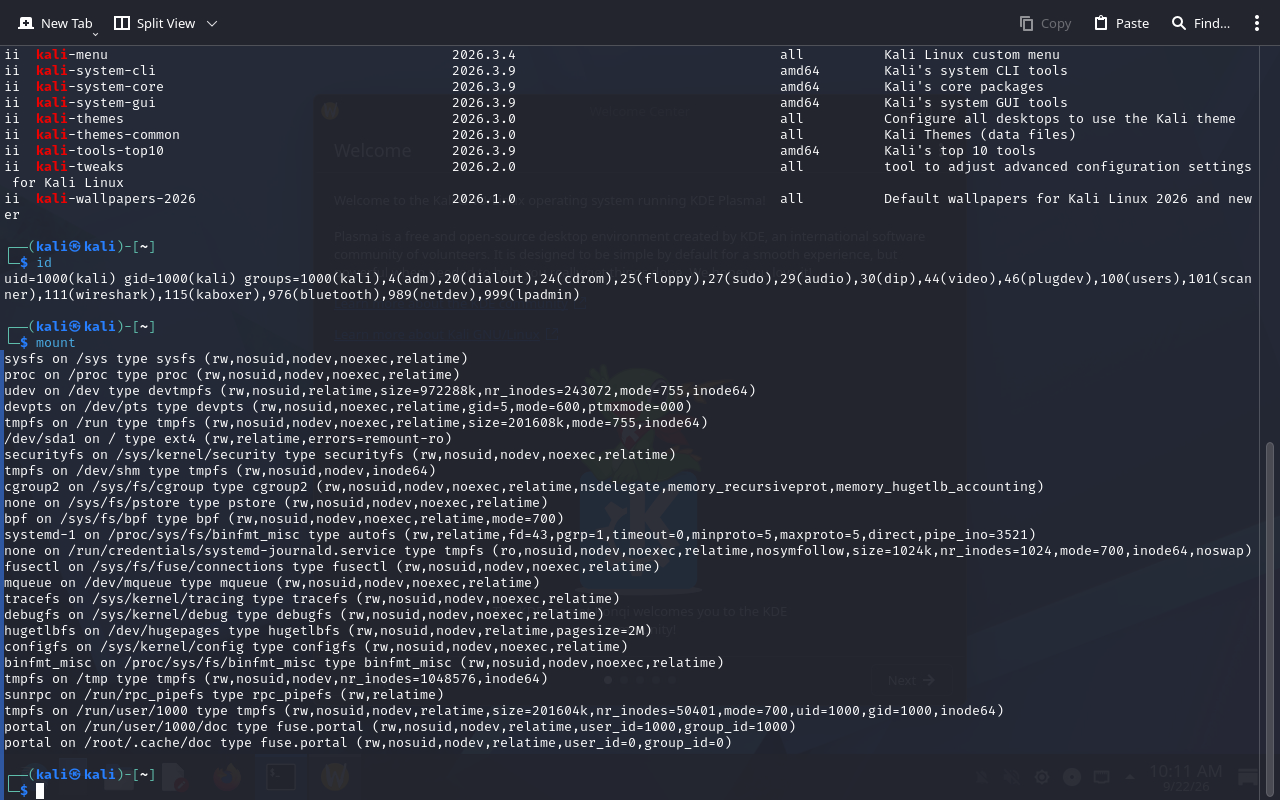This screenshot has width=1280, height=800.
Task: Click the Copy toolbar icon
Action: [1026, 23]
